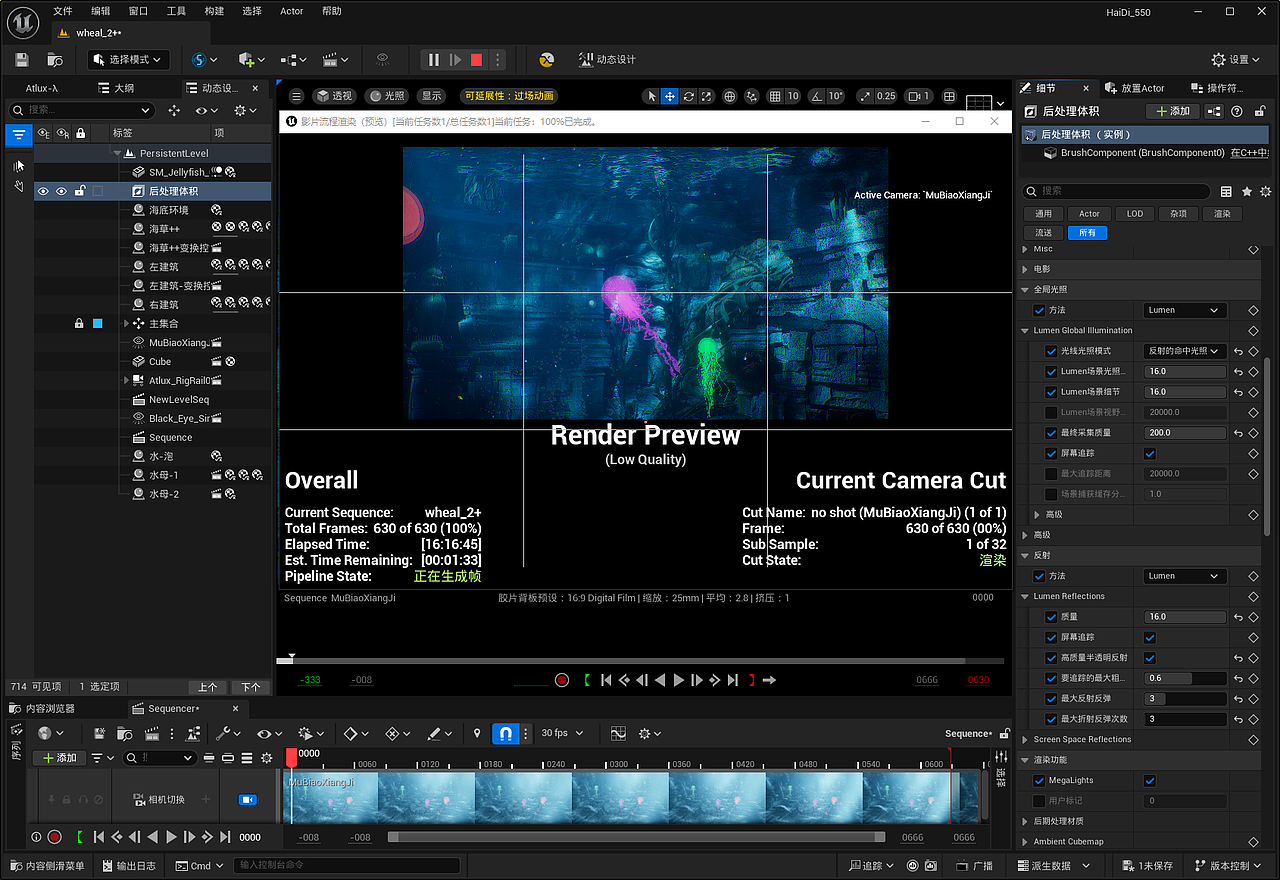The height and width of the screenshot is (880, 1280).
Task: Open the 反射 方法 Lumen dropdown
Action: [1185, 576]
